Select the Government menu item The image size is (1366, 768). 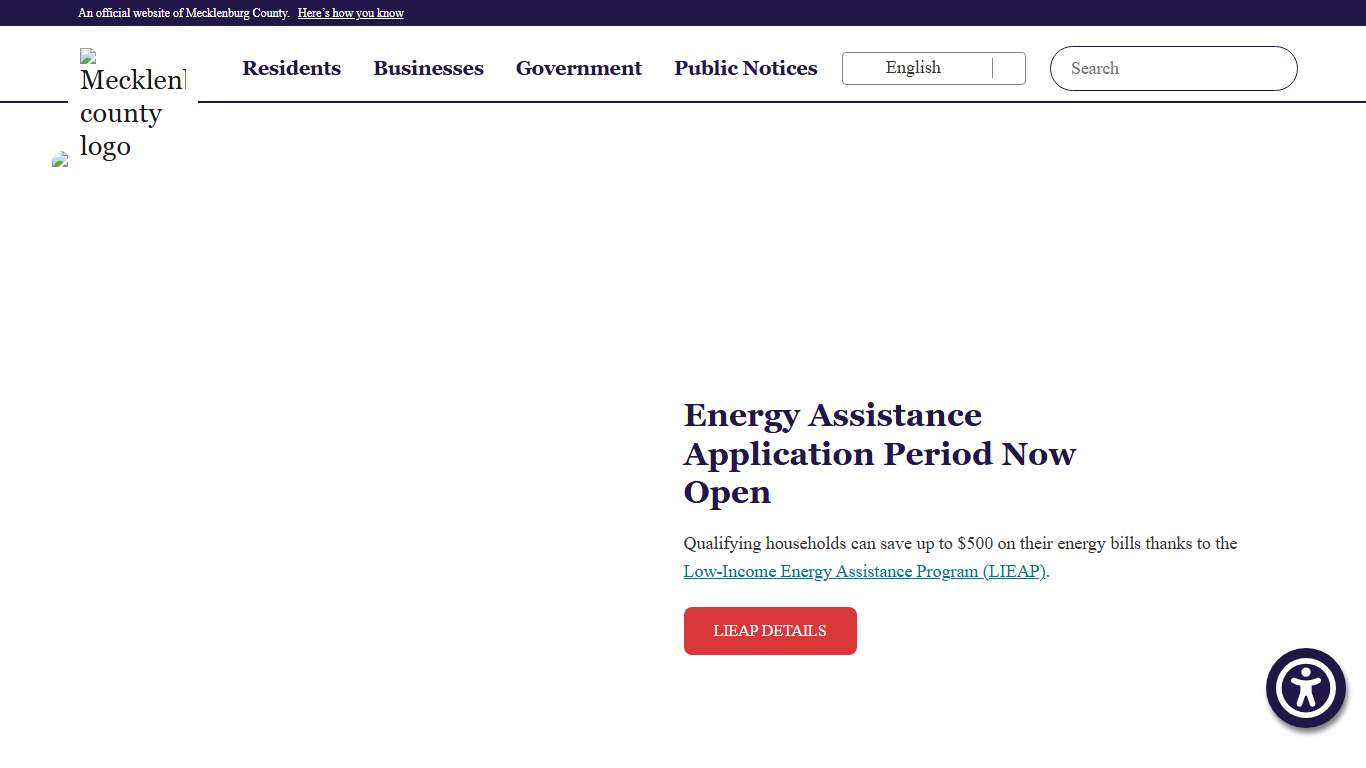(578, 68)
